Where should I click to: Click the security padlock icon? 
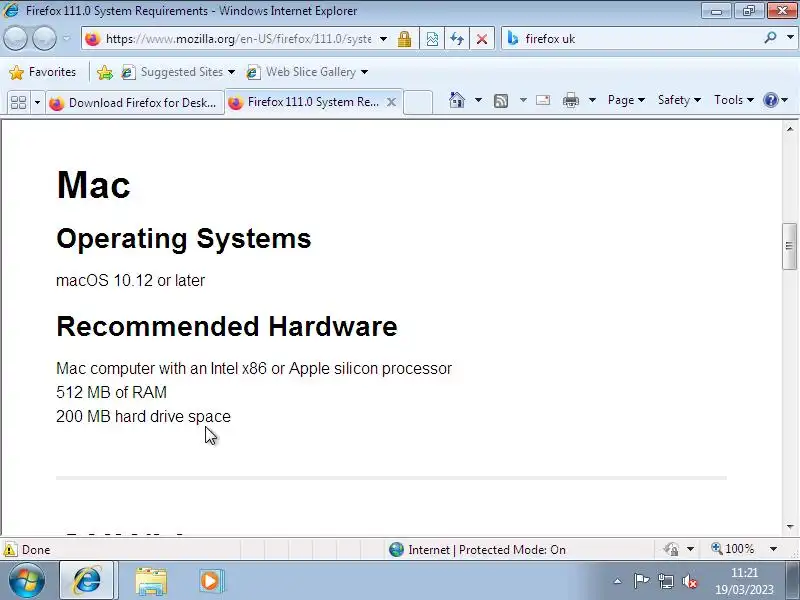(x=405, y=39)
